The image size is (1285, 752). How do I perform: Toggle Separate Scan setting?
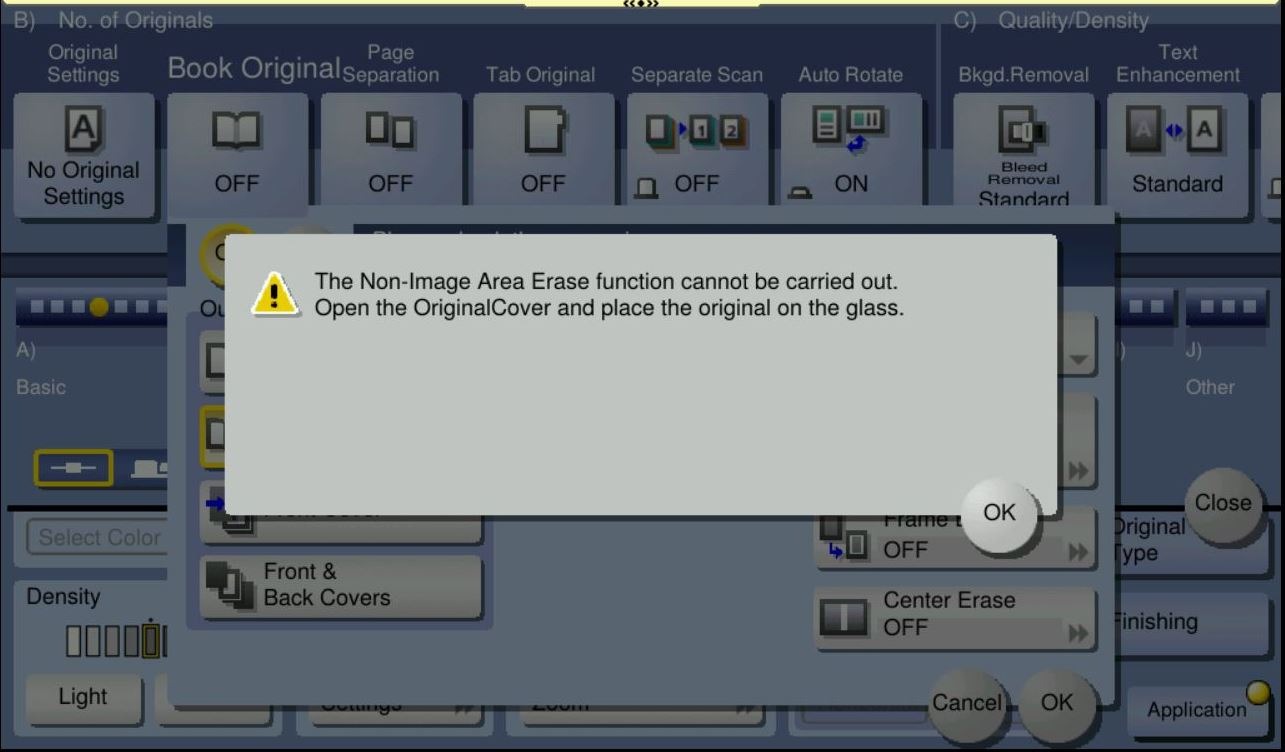tap(697, 155)
